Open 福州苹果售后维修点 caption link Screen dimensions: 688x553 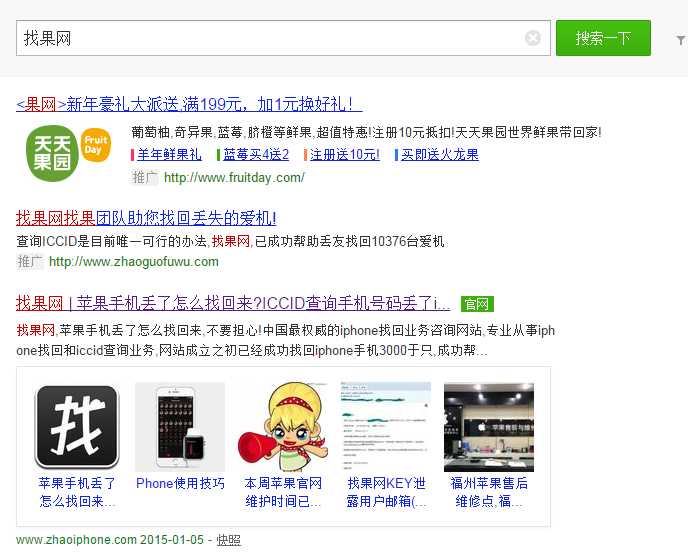tap(489, 492)
